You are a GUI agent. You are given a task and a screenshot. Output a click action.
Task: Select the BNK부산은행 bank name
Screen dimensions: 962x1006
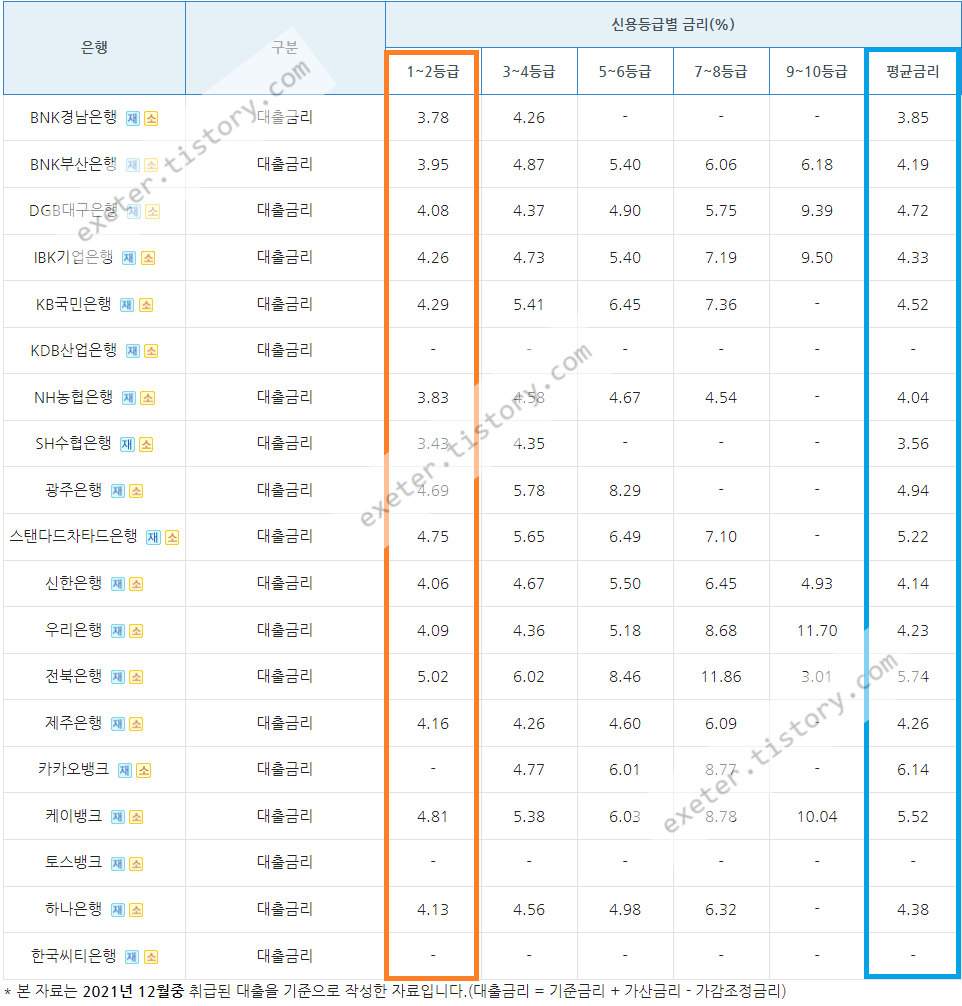click(x=73, y=164)
